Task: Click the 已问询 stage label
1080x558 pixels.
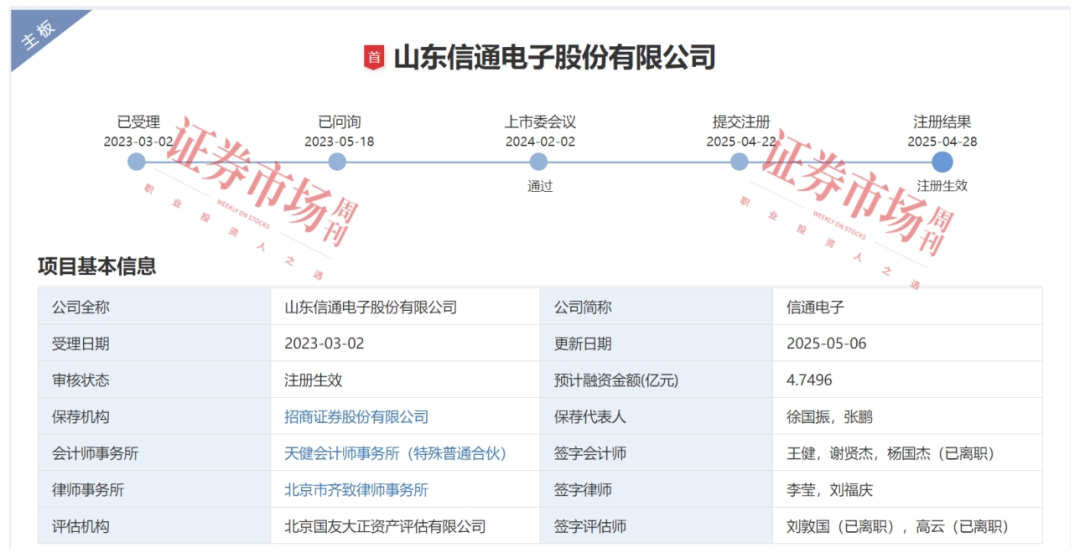Action: (x=340, y=122)
